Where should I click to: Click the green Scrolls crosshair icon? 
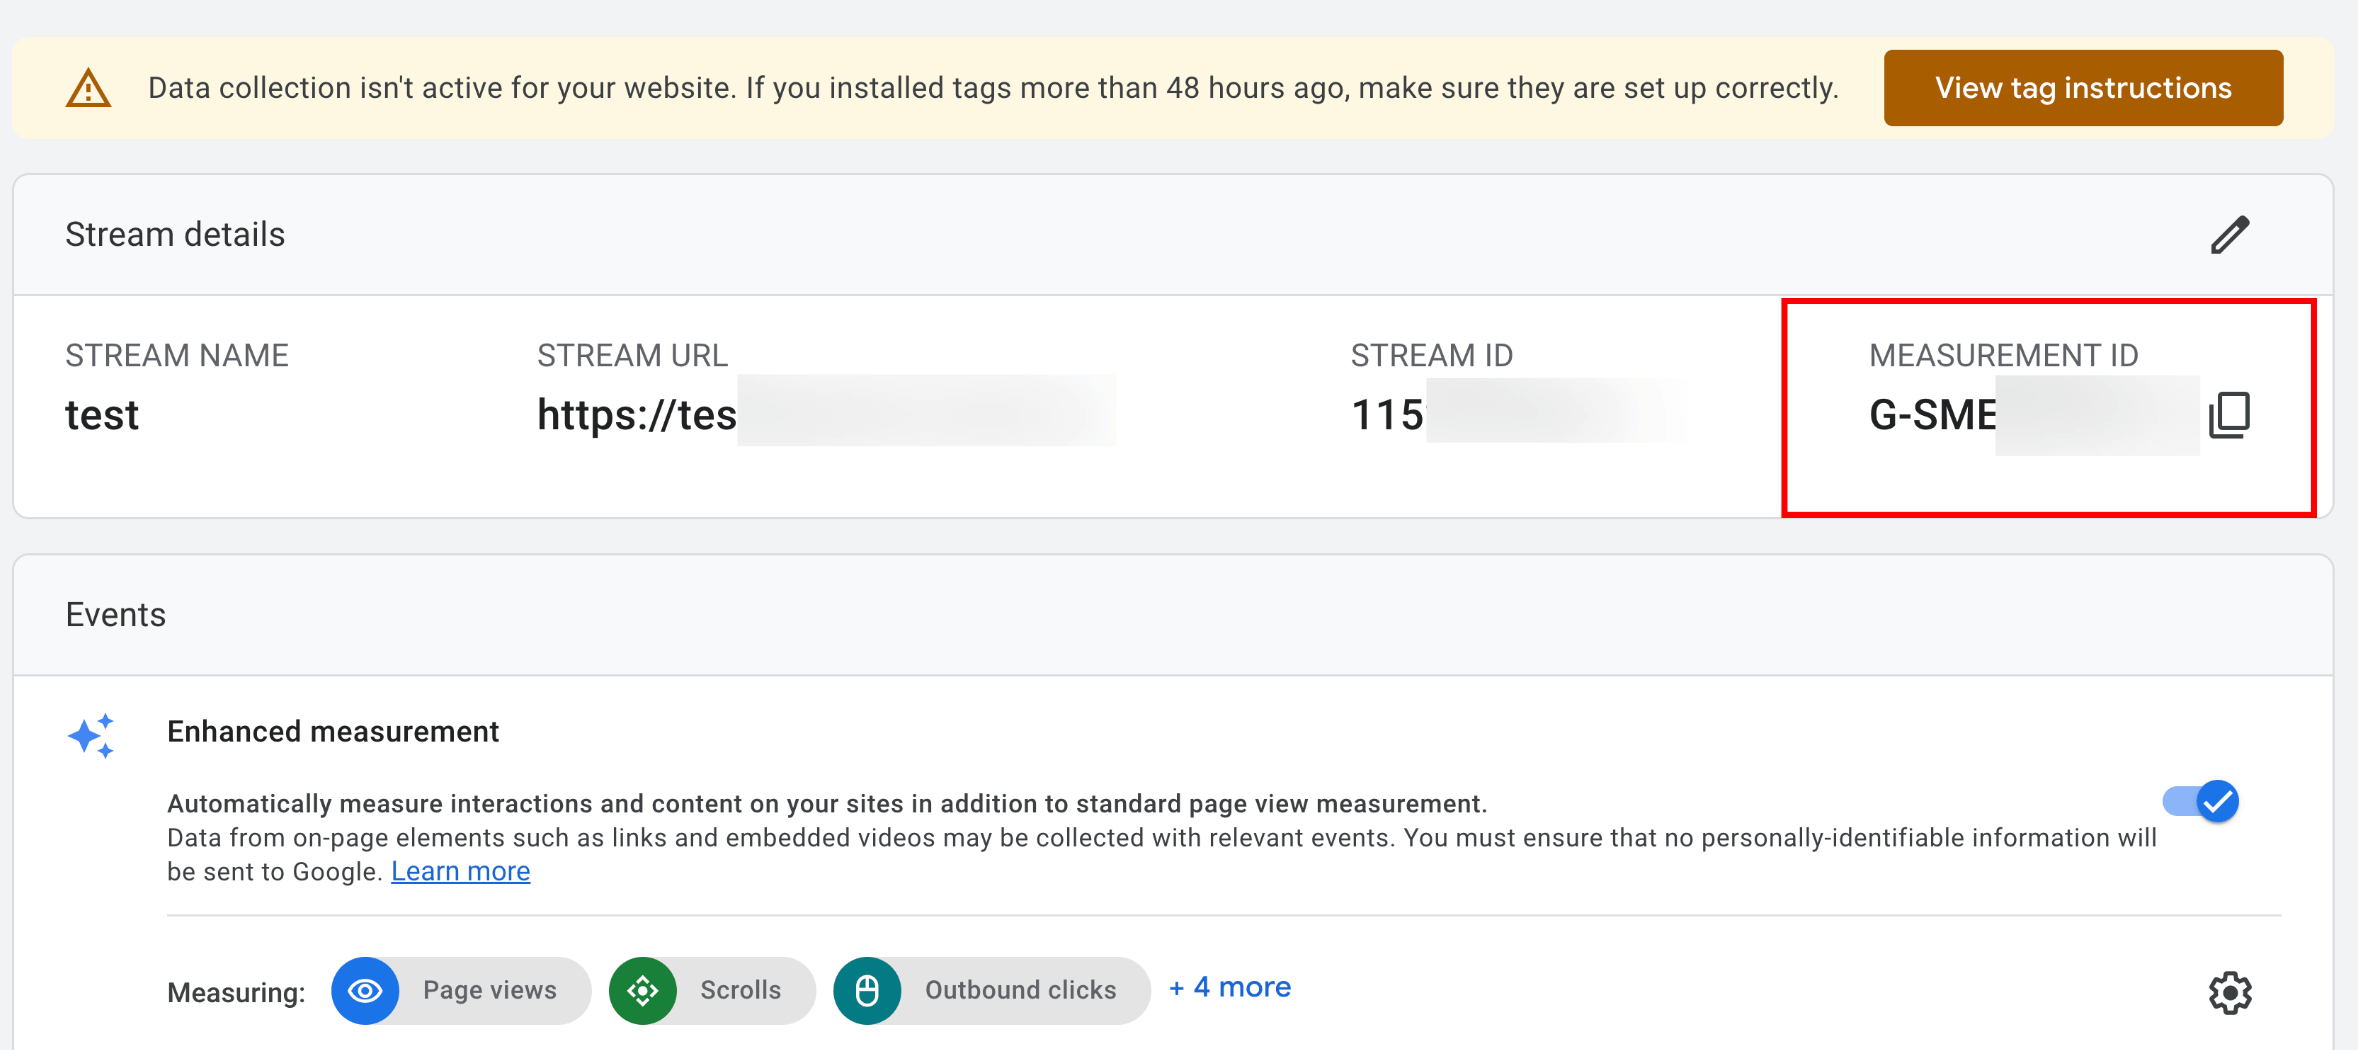pyautogui.click(x=643, y=991)
